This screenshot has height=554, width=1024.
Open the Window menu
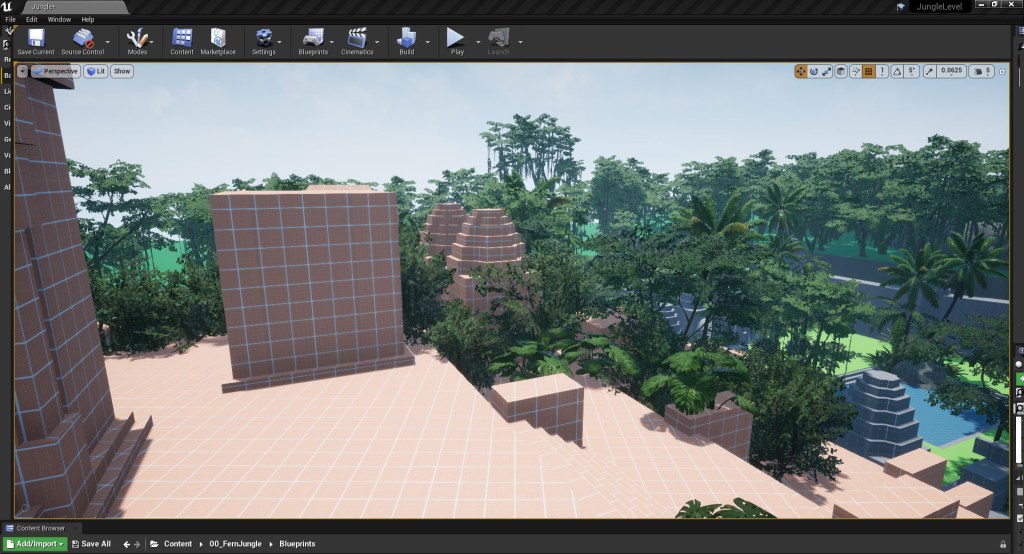(x=59, y=19)
